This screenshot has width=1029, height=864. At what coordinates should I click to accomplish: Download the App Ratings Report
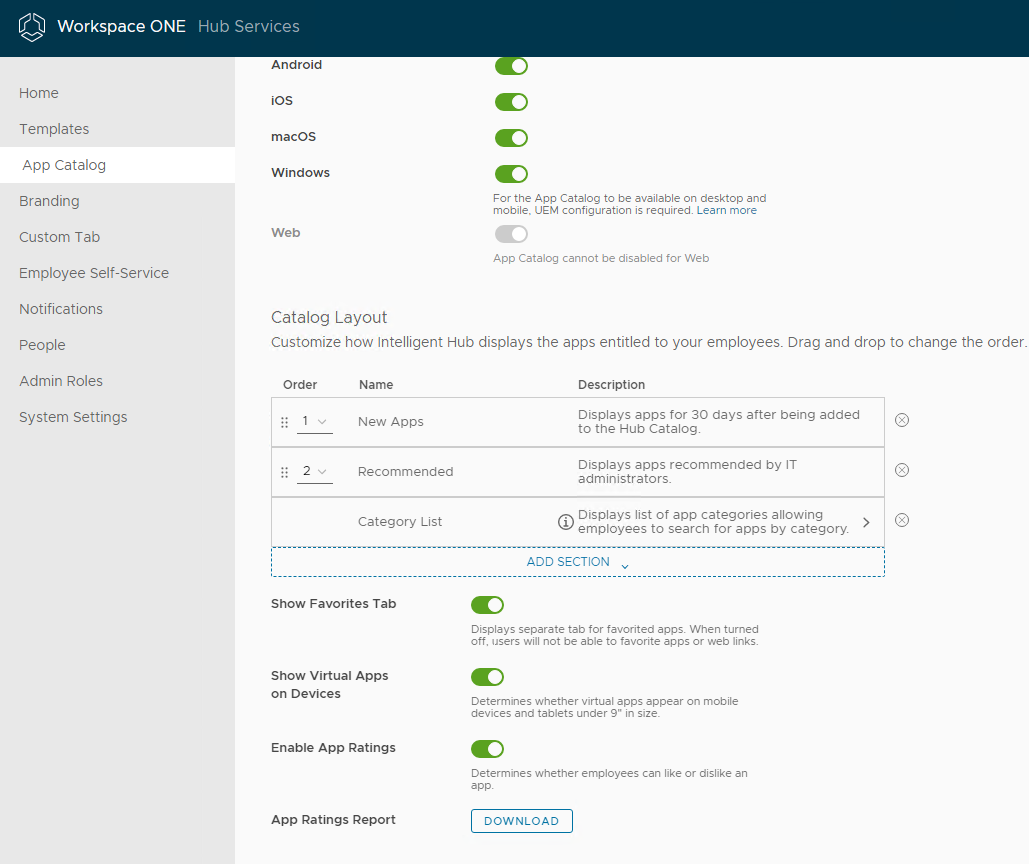click(x=522, y=821)
